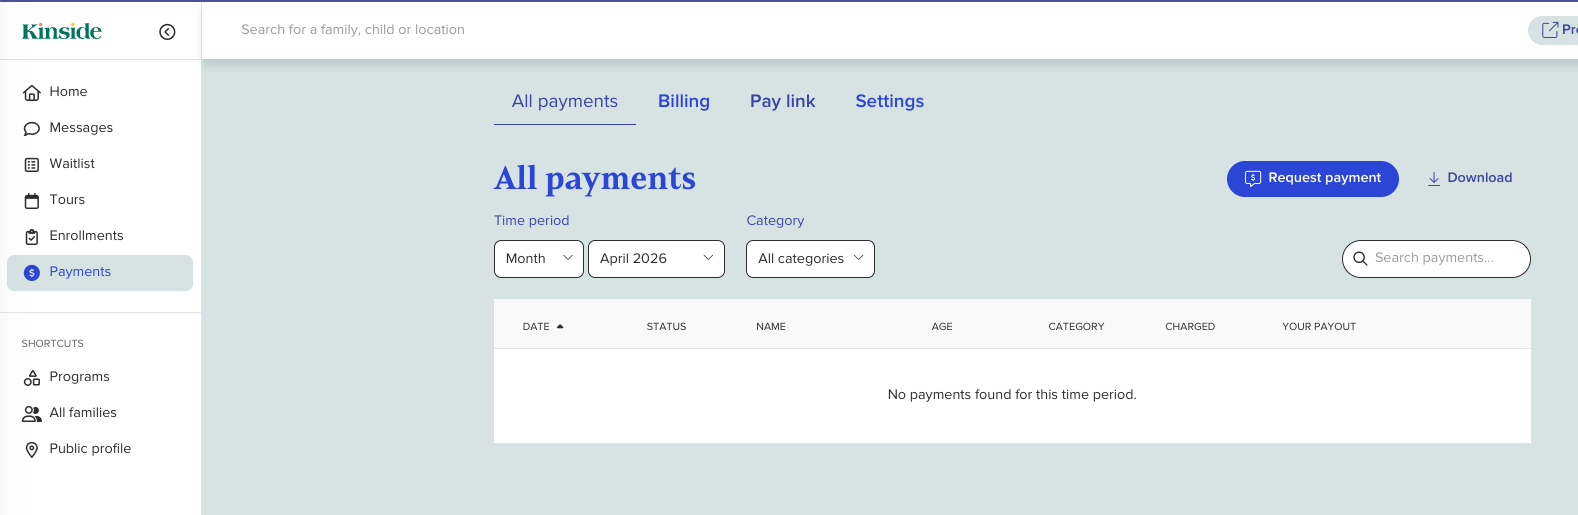Sort by DATE column arrow
The image size is (1578, 515).
(560, 326)
